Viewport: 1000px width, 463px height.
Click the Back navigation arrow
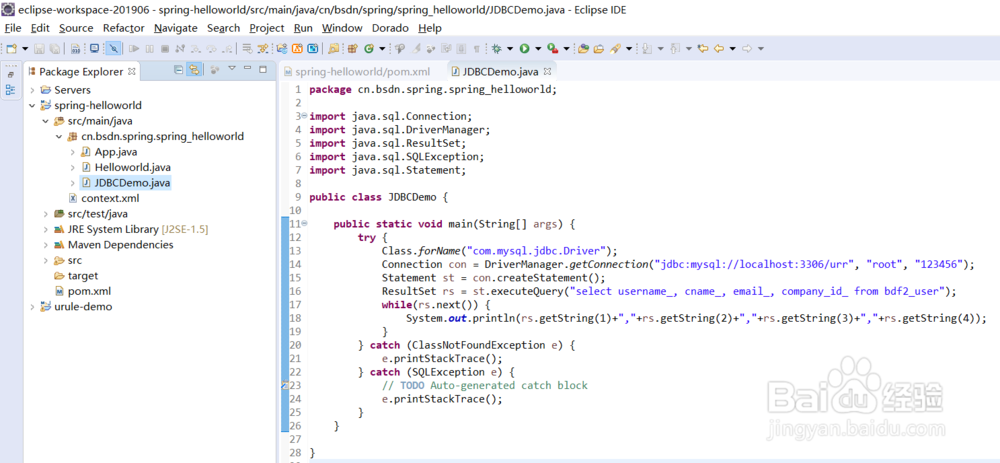click(719, 48)
